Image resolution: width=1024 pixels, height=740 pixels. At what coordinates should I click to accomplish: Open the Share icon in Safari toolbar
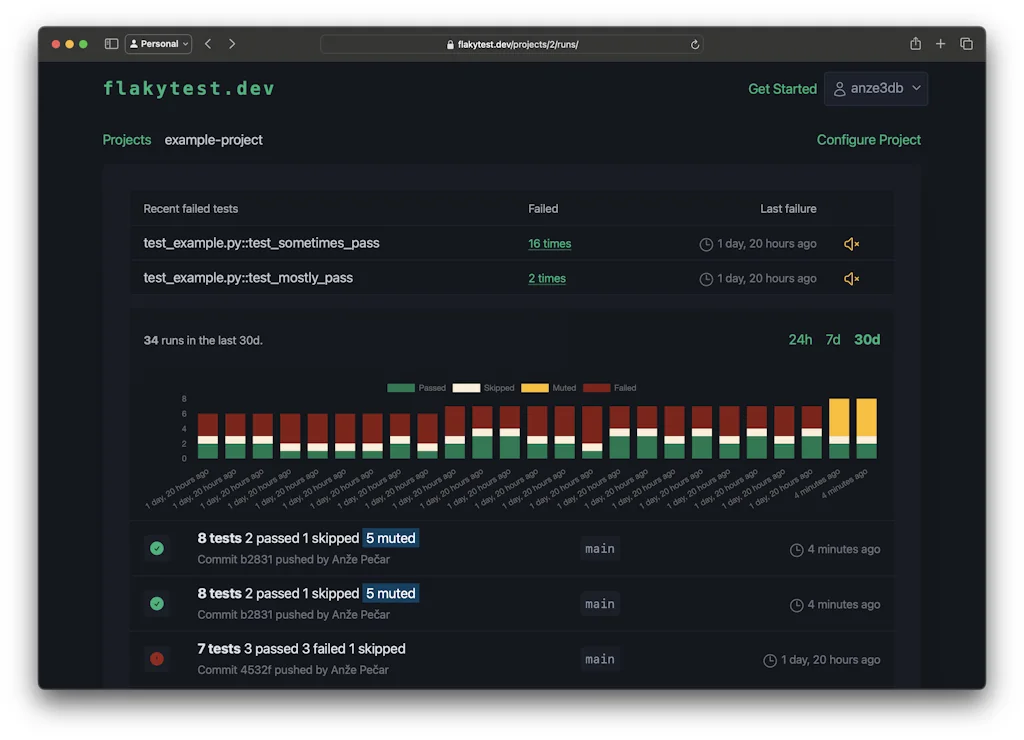(915, 44)
